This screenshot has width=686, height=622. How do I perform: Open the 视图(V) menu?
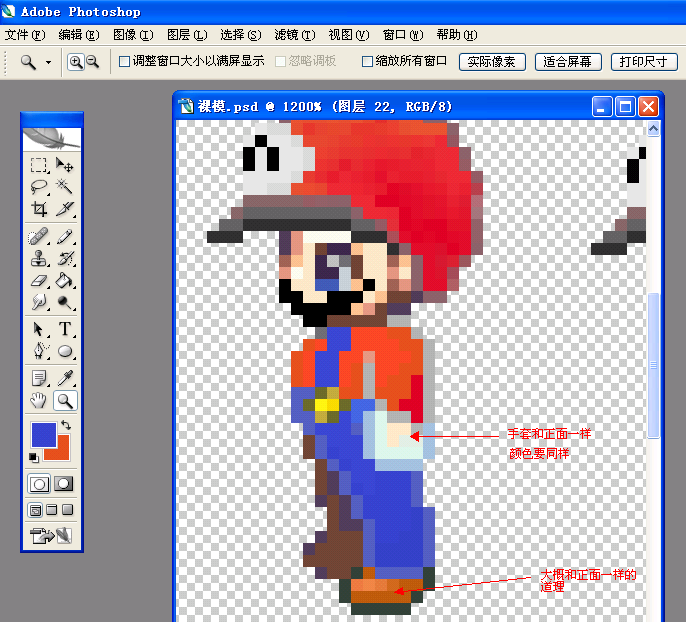pos(349,35)
